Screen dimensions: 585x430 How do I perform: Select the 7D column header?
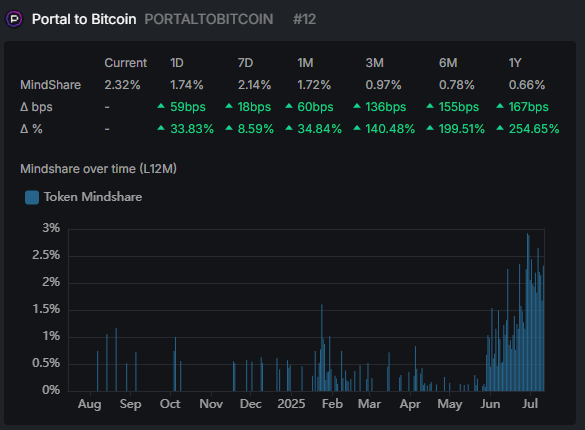[245, 63]
